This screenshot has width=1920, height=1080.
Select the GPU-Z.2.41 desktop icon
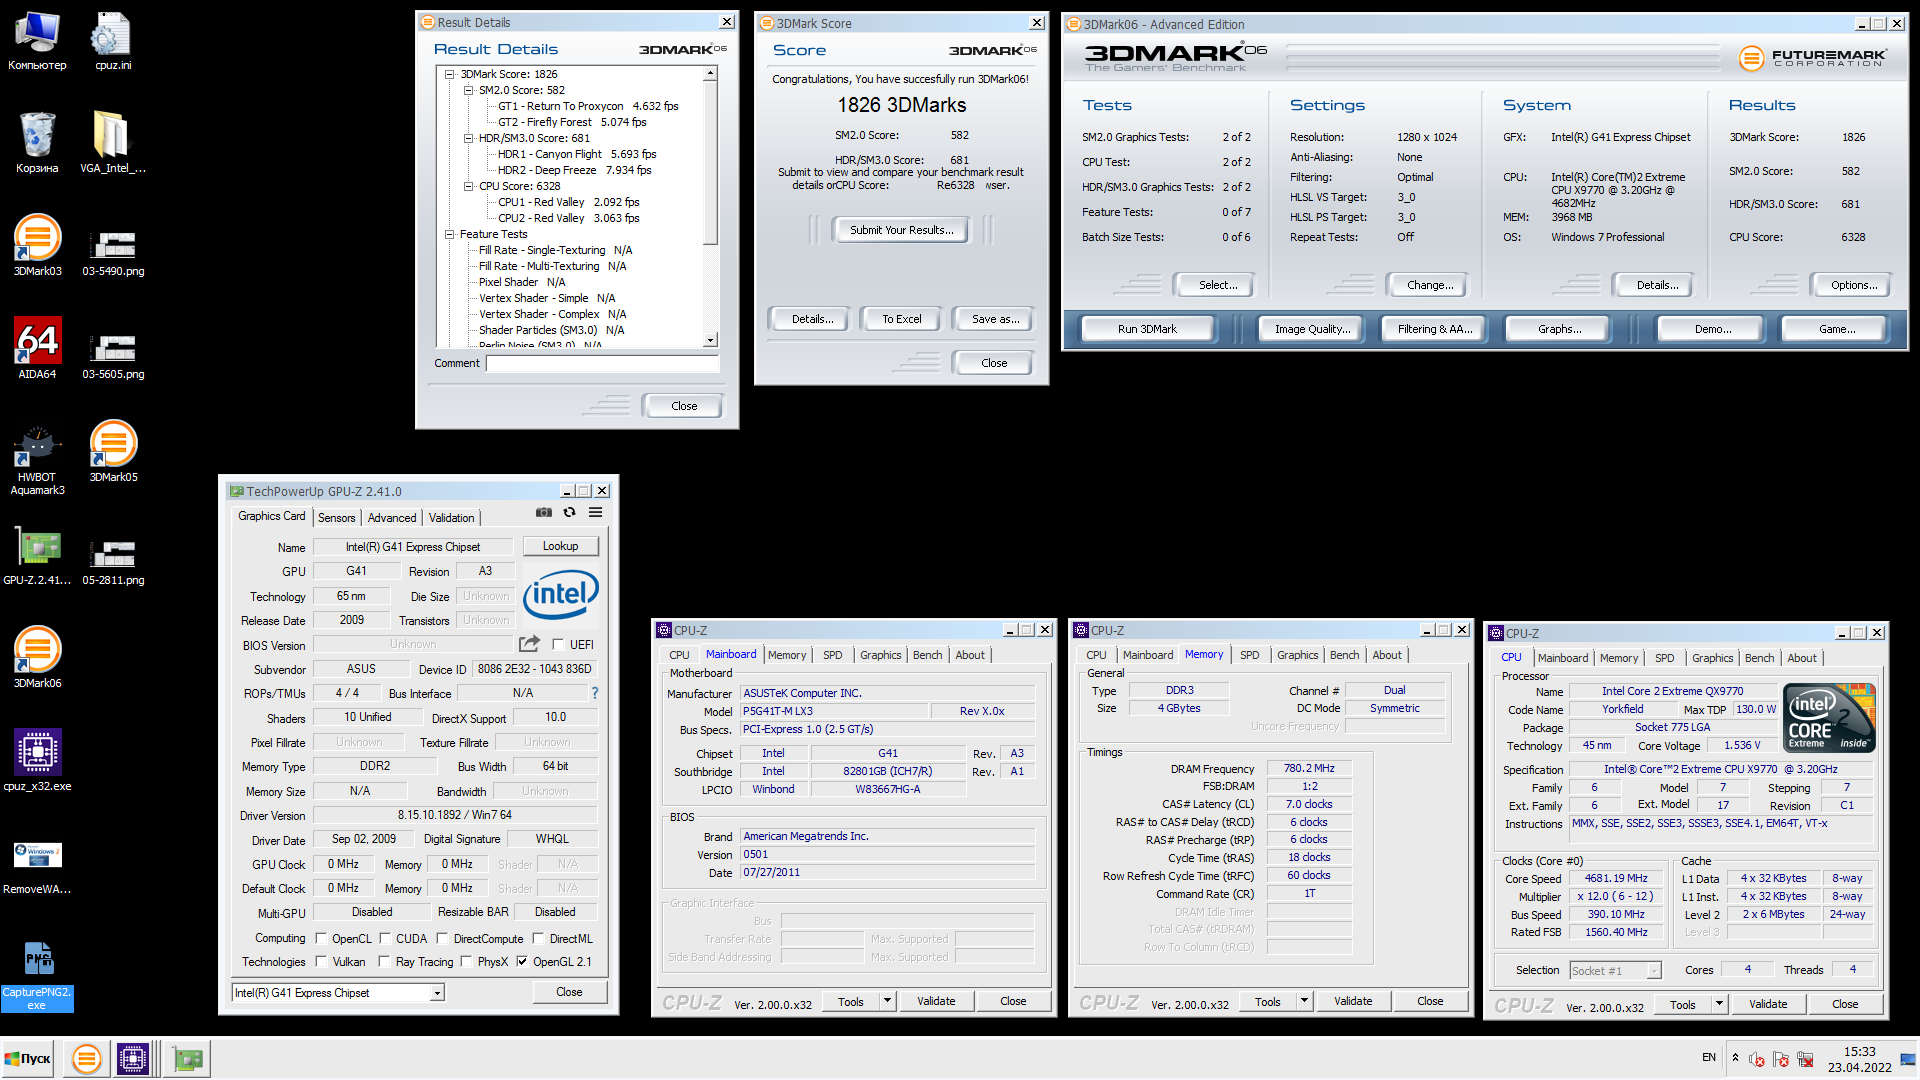click(x=37, y=555)
